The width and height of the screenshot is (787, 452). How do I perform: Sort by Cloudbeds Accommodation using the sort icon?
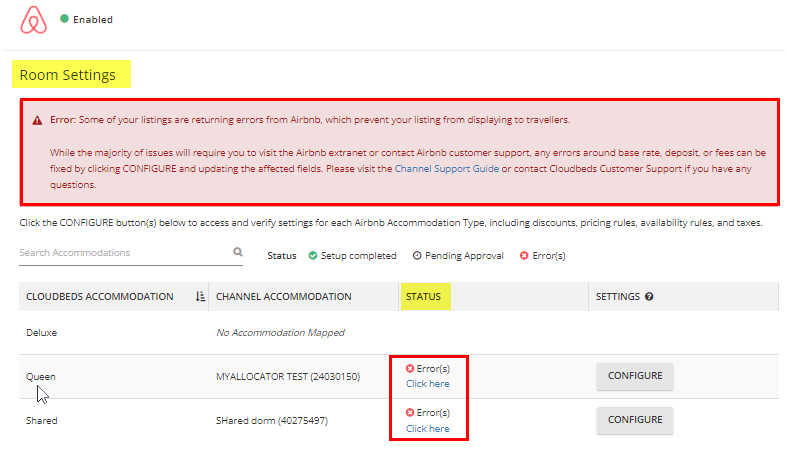coord(201,297)
